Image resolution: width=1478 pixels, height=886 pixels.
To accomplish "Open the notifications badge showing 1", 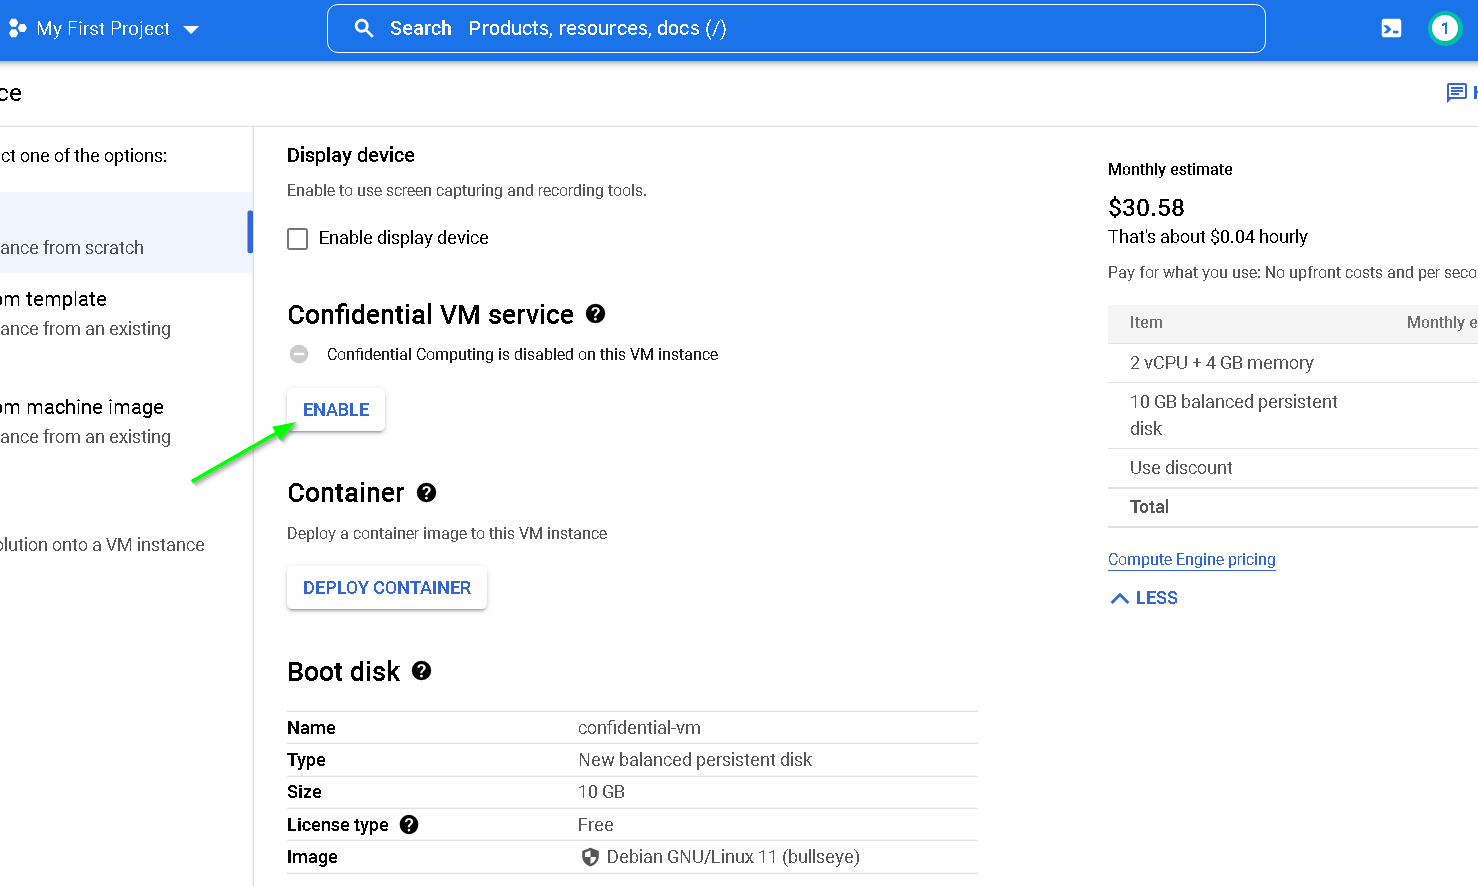I will (x=1444, y=28).
